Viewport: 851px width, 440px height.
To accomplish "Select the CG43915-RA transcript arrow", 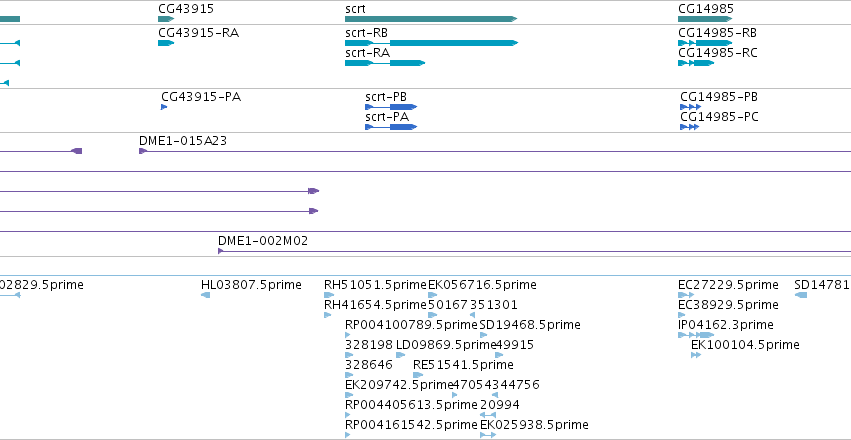I will [x=166, y=43].
